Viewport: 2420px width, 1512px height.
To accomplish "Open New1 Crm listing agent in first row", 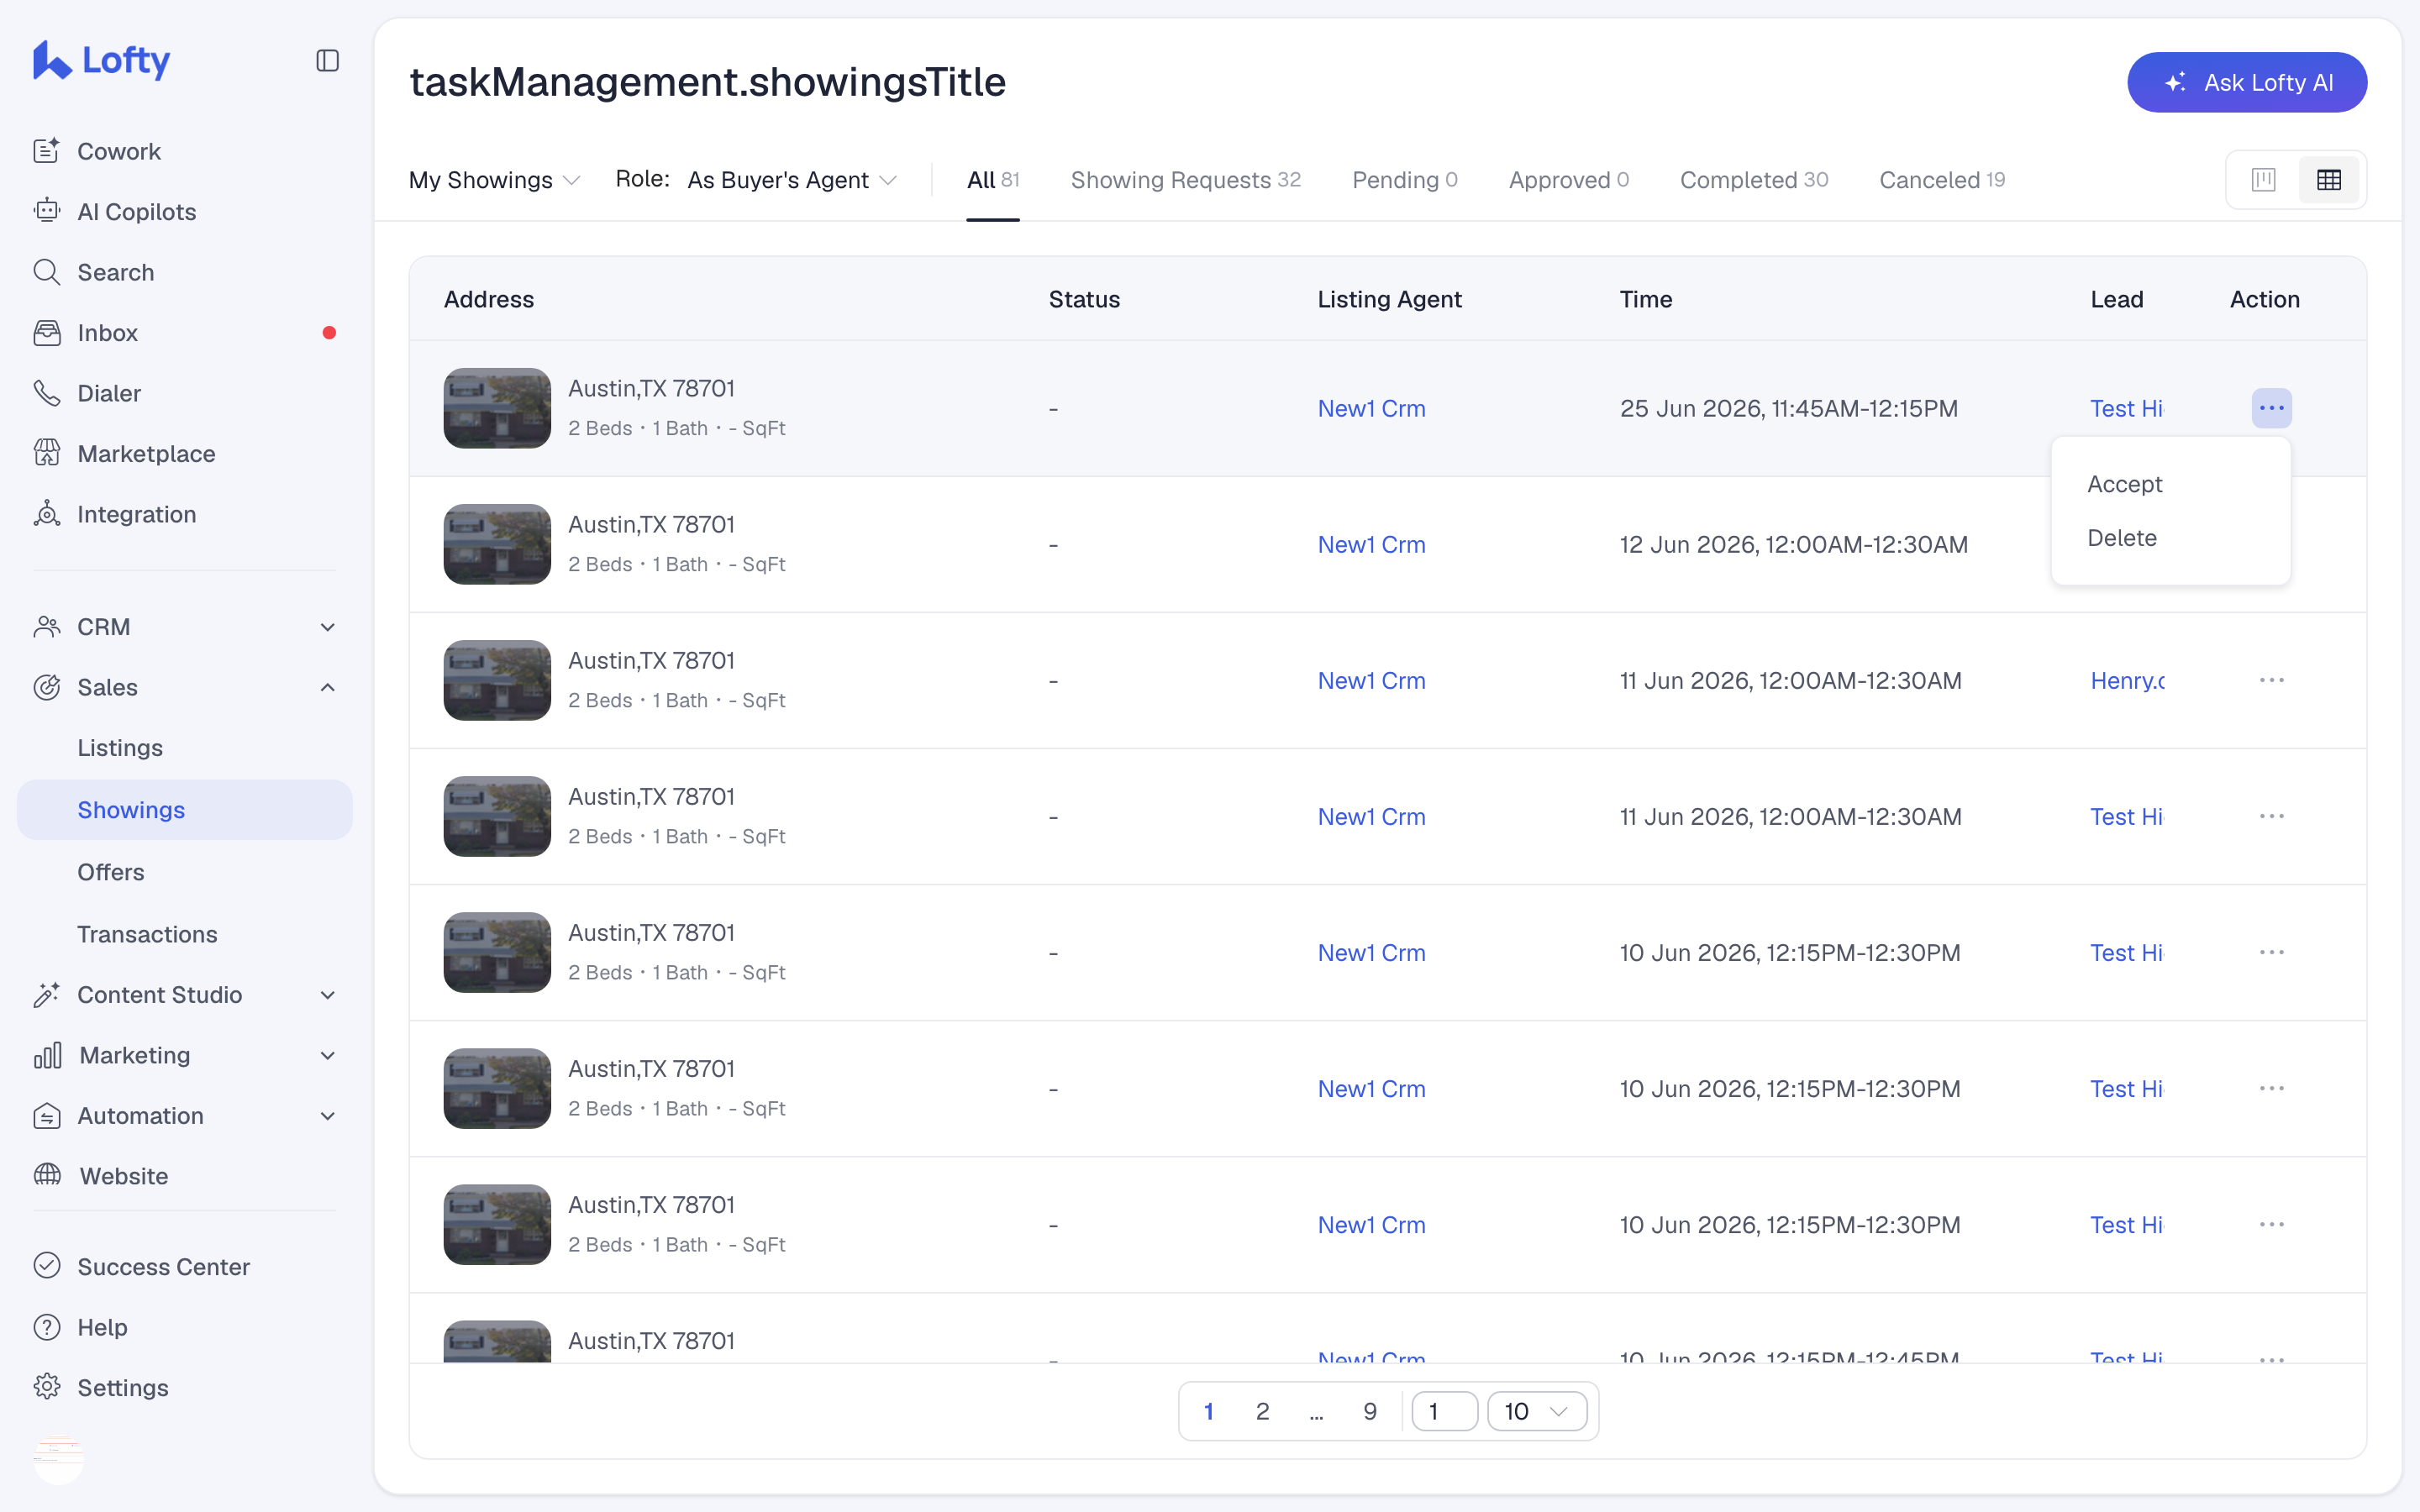I will coord(1371,408).
